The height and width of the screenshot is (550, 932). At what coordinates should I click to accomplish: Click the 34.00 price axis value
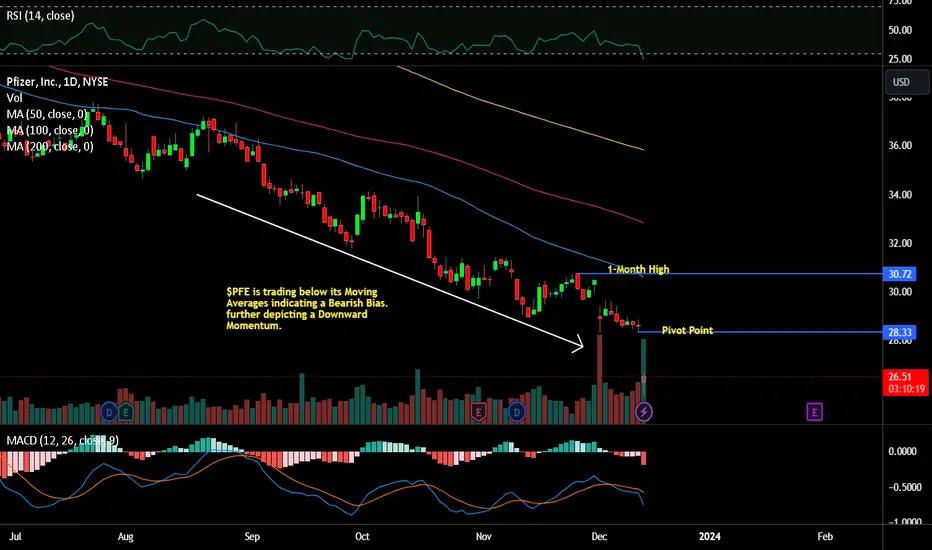point(900,194)
